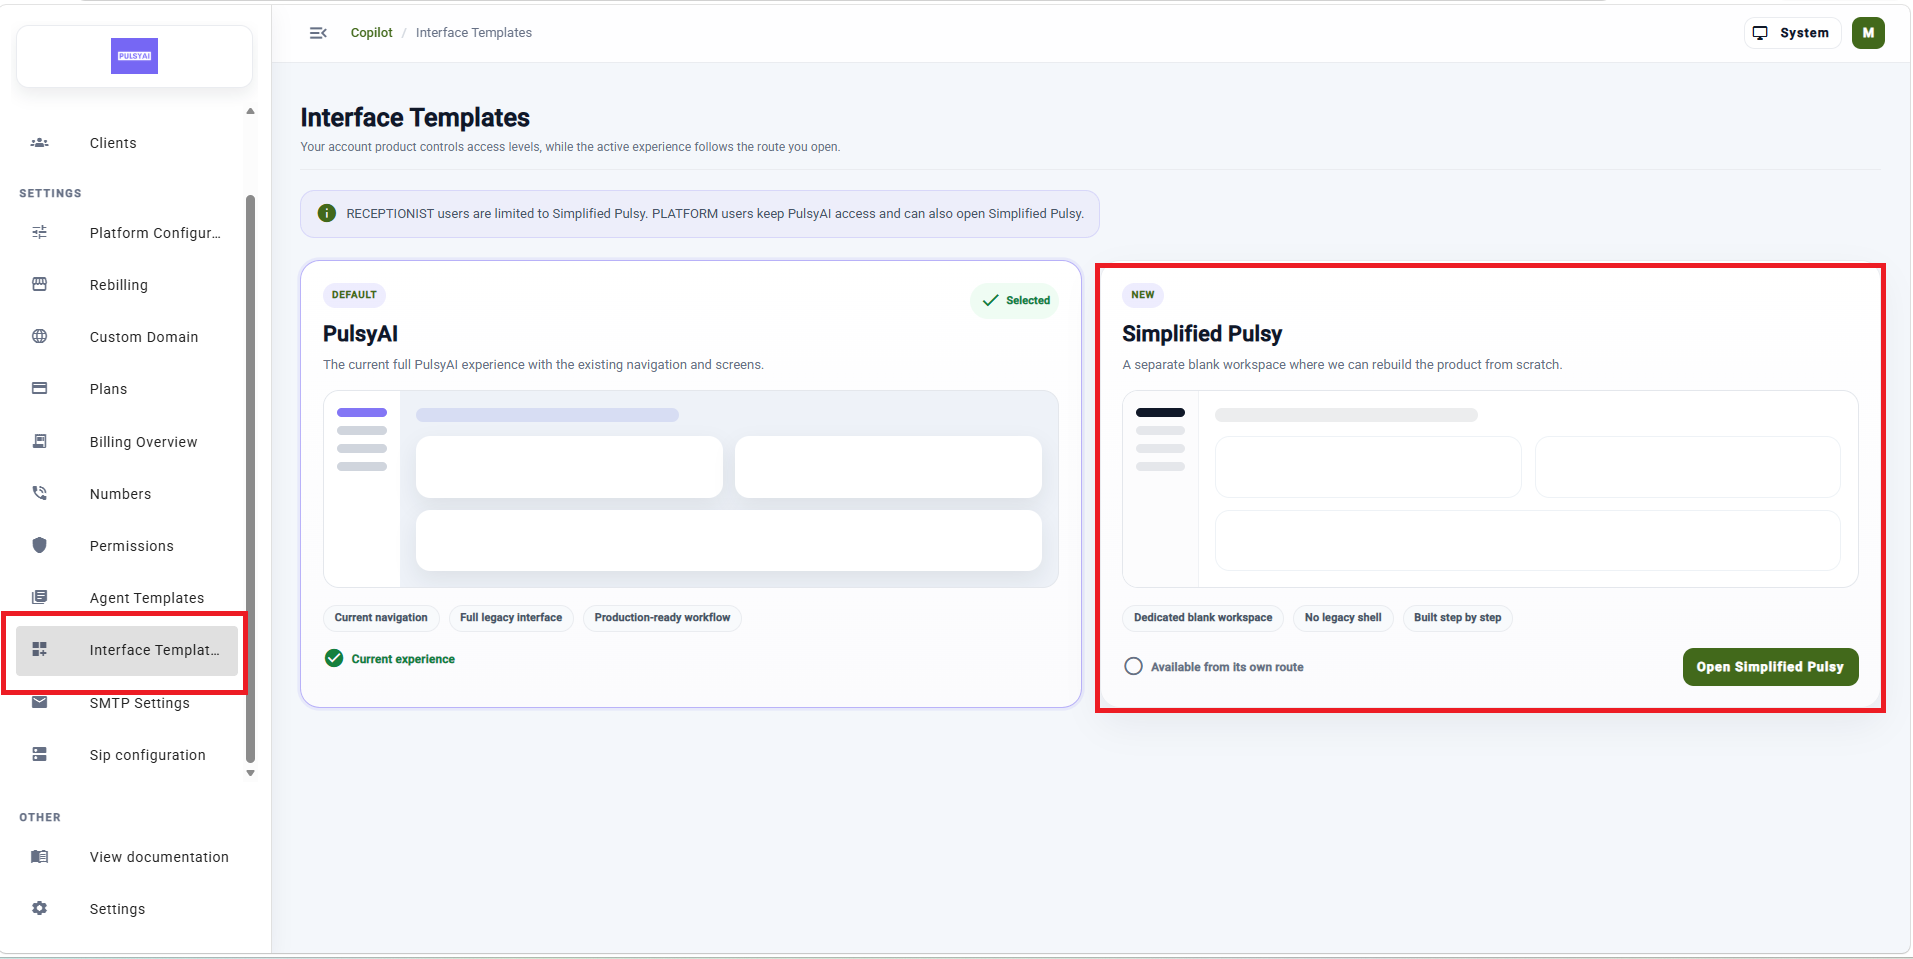Click the NEW badge on Simplified Pulsy card

pyautogui.click(x=1143, y=295)
